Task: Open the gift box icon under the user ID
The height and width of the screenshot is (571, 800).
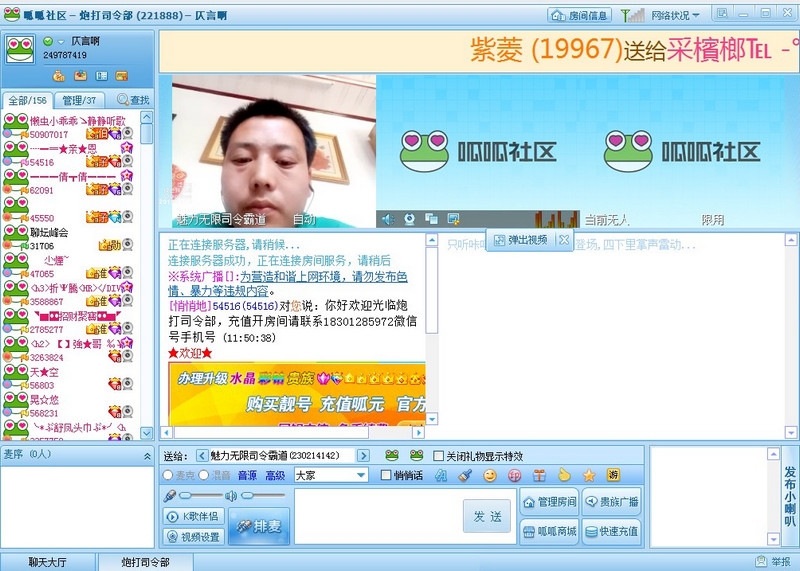Action: [x=80, y=76]
